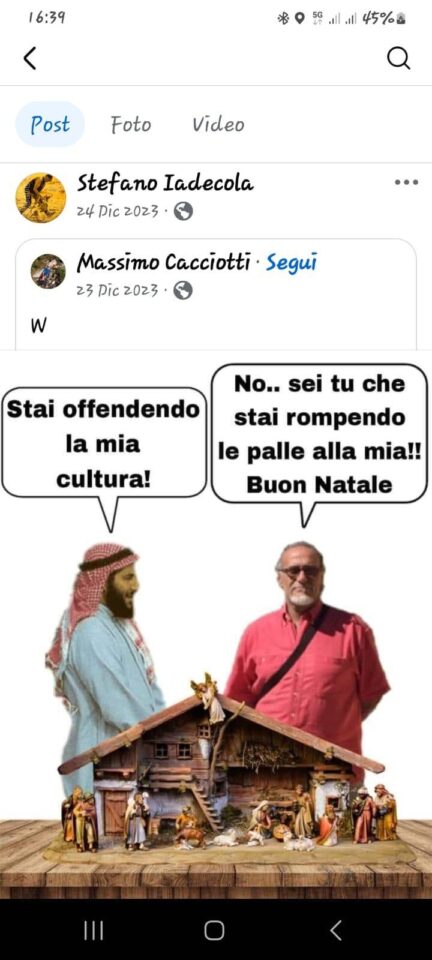Open Massimo Cacciotti's profile name link
The image size is (432, 960).
click(163, 263)
